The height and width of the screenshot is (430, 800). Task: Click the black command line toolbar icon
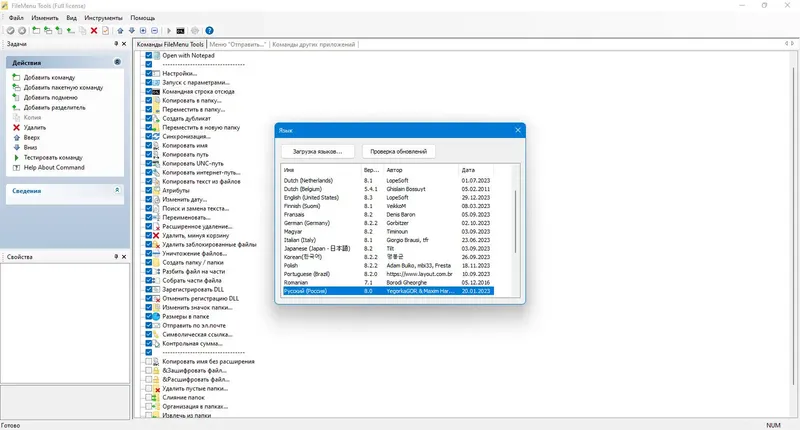pyautogui.click(x=181, y=31)
